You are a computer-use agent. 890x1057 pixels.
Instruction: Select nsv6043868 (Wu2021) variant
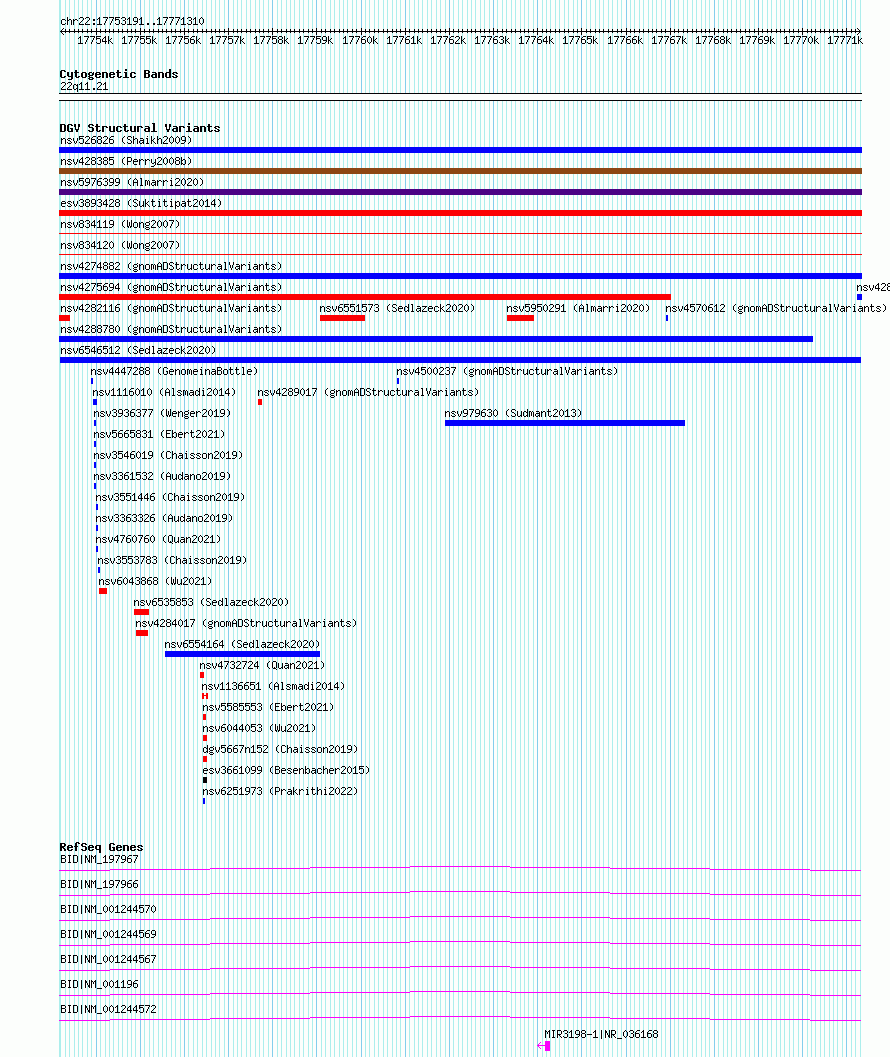pyautogui.click(x=155, y=581)
